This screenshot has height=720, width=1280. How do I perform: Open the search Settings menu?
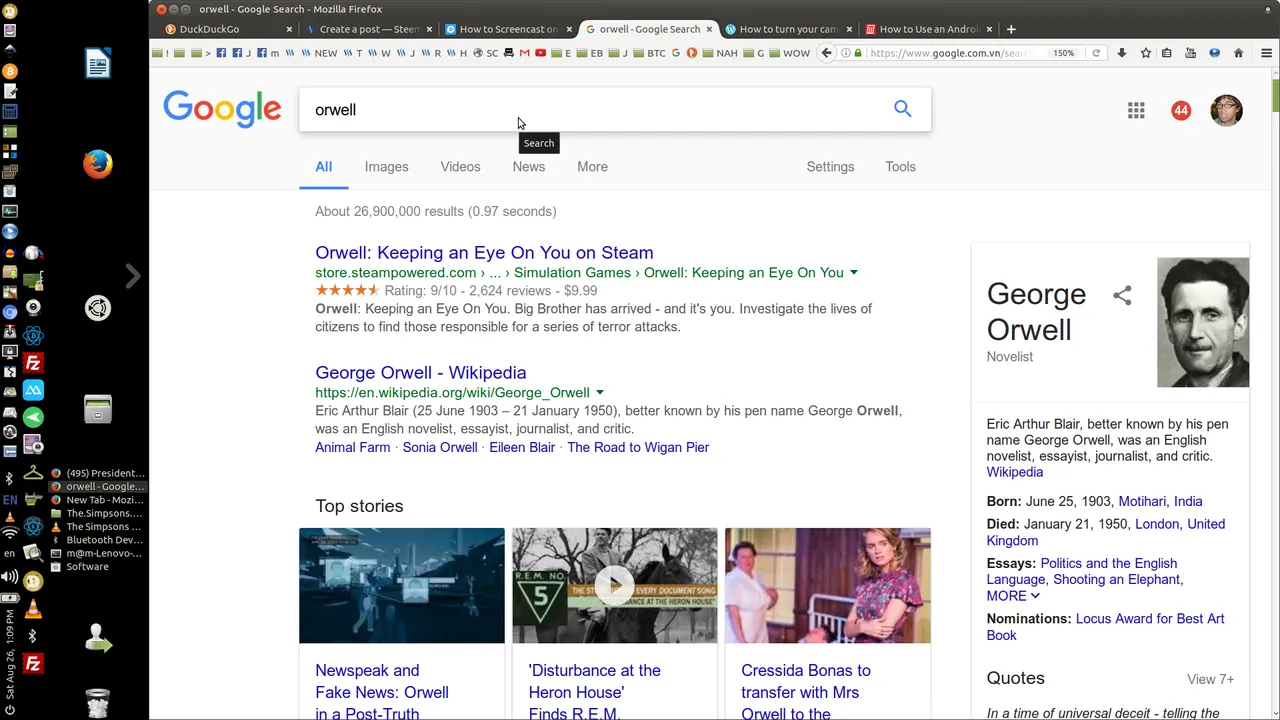click(830, 167)
